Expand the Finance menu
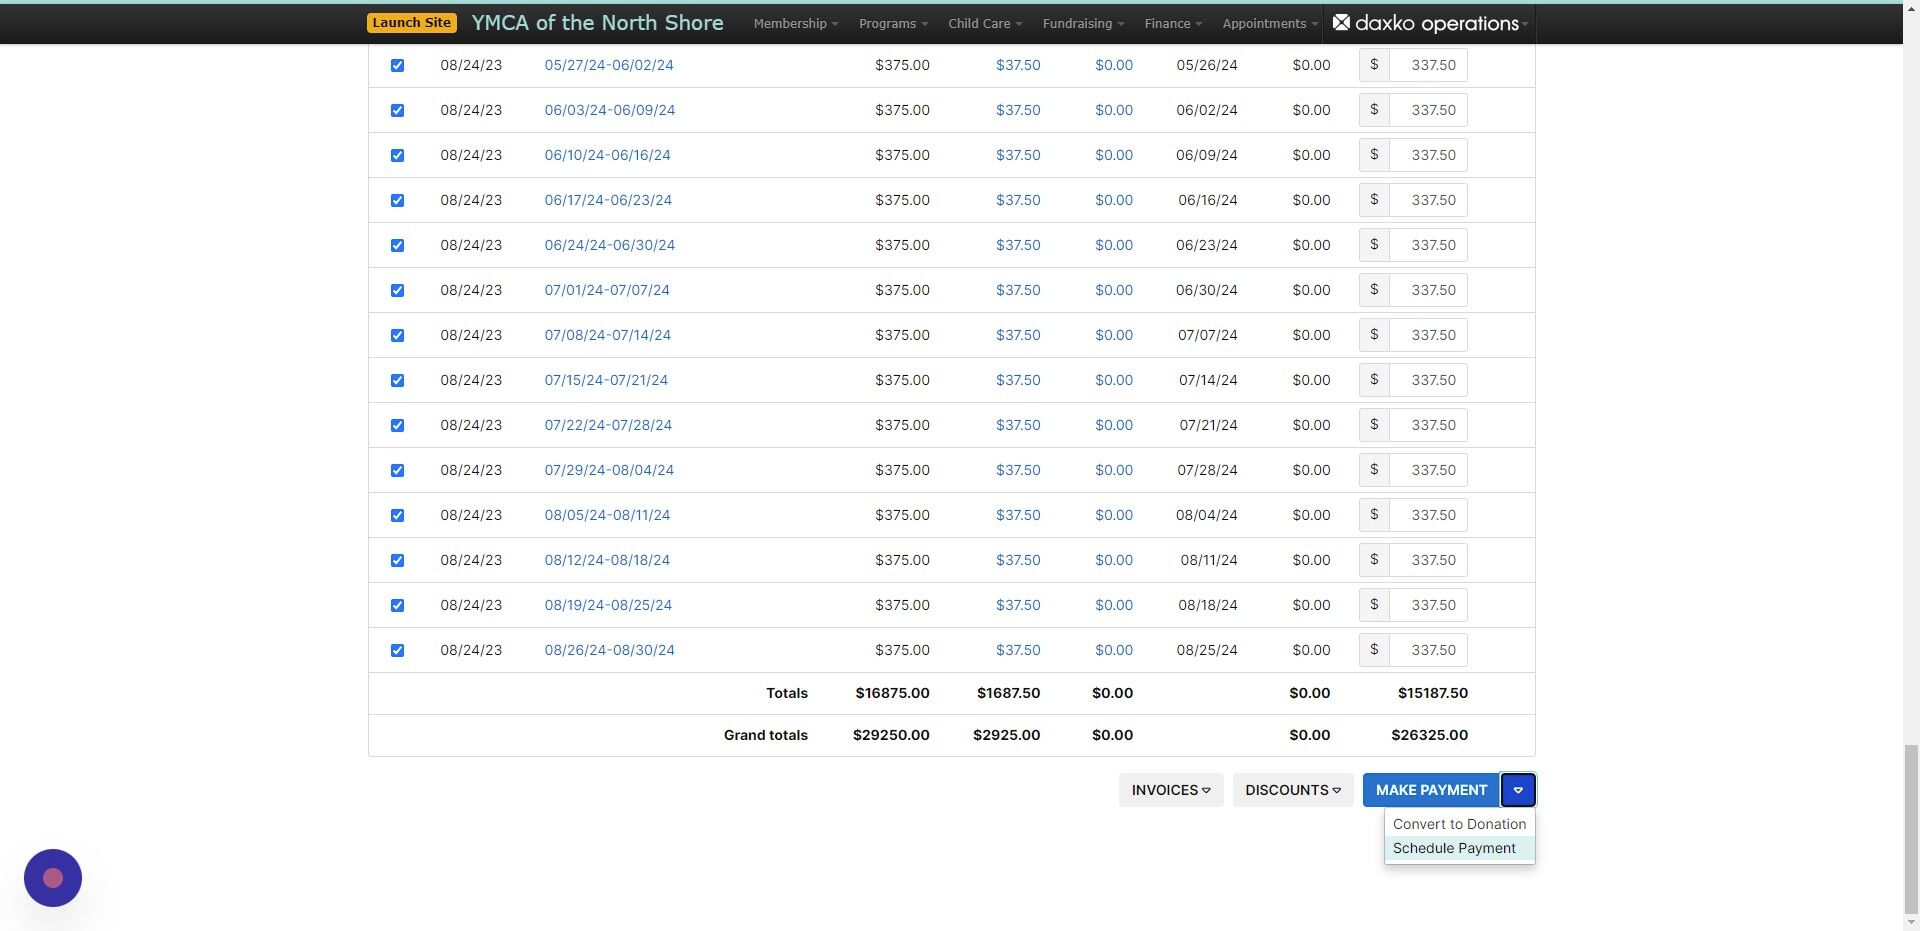The height and width of the screenshot is (931, 1920). tap(1173, 23)
